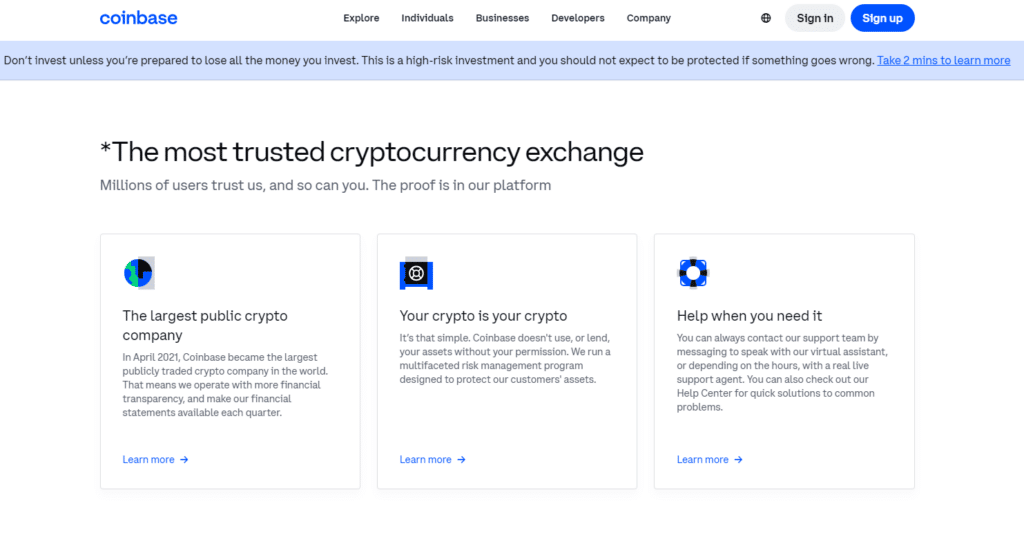This screenshot has height=537, width=1024.
Task: Open the Explore menu
Action: pos(361,18)
